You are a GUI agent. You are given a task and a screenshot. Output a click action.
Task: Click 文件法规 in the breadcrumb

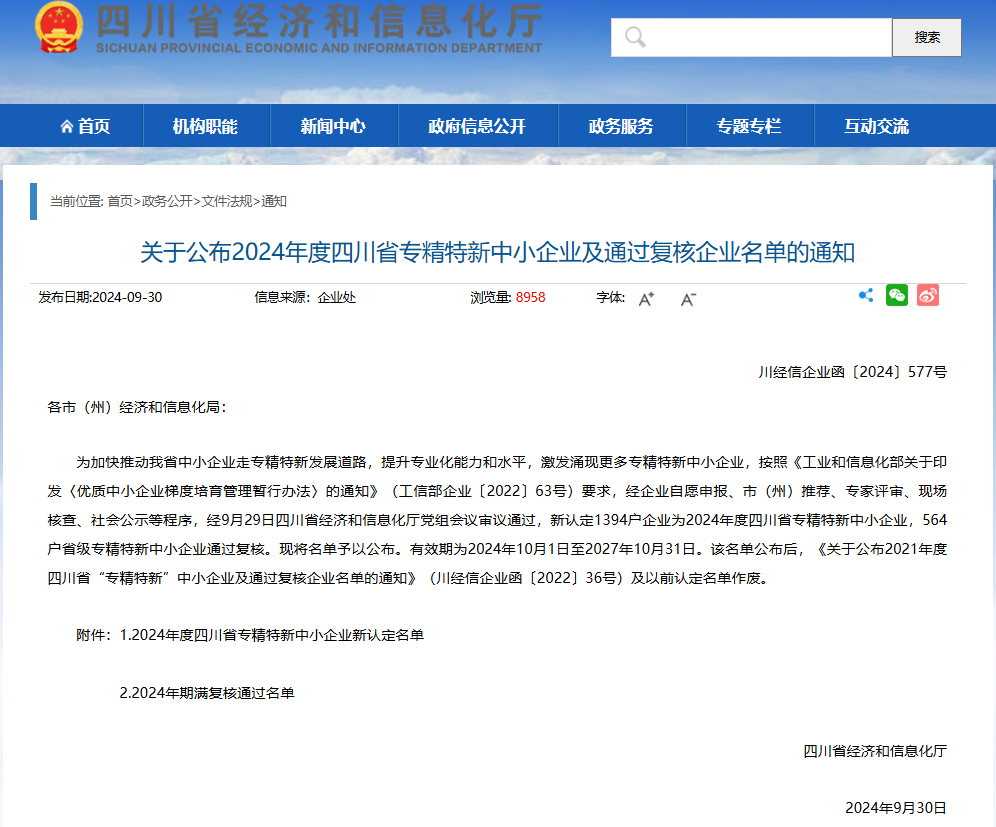[x=227, y=201]
